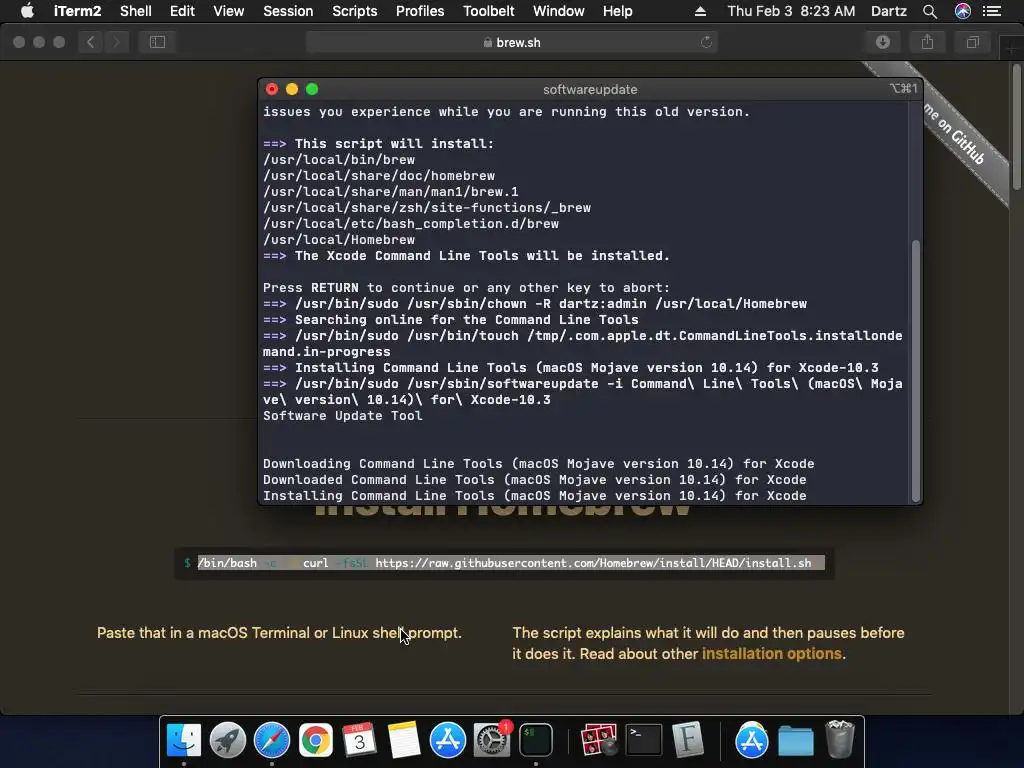Click the eject icon in menu bar
The image size is (1024, 768).
point(700,11)
